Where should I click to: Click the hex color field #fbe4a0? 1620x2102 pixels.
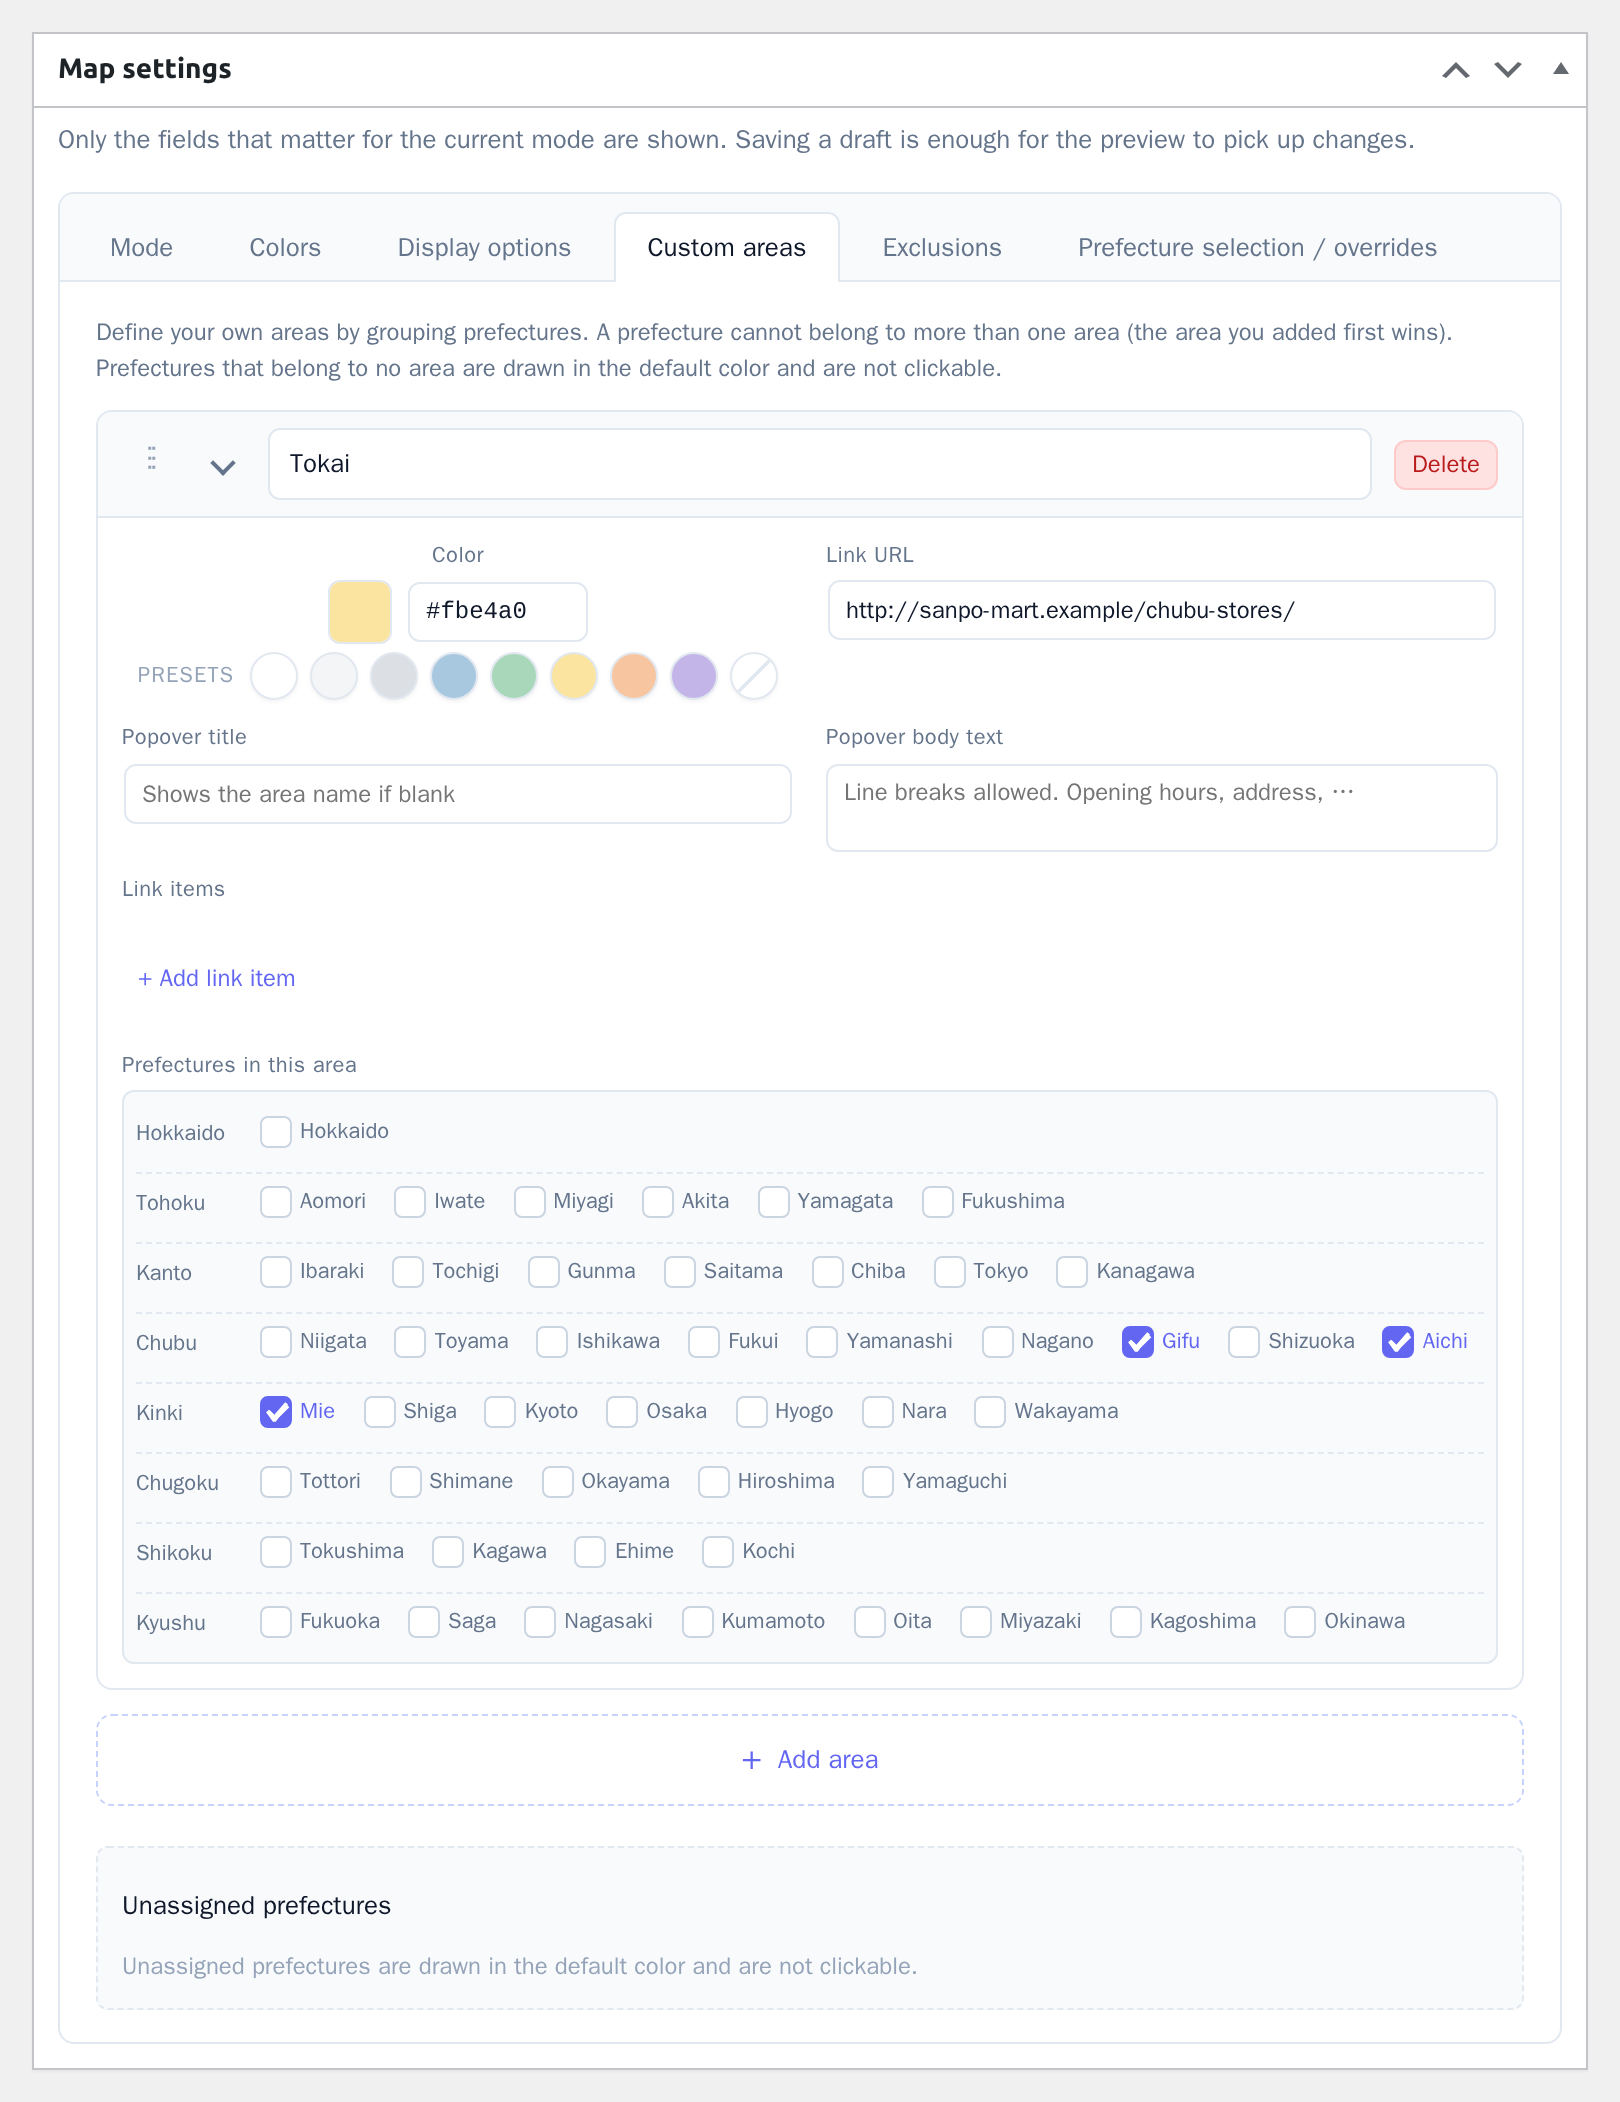click(x=497, y=611)
